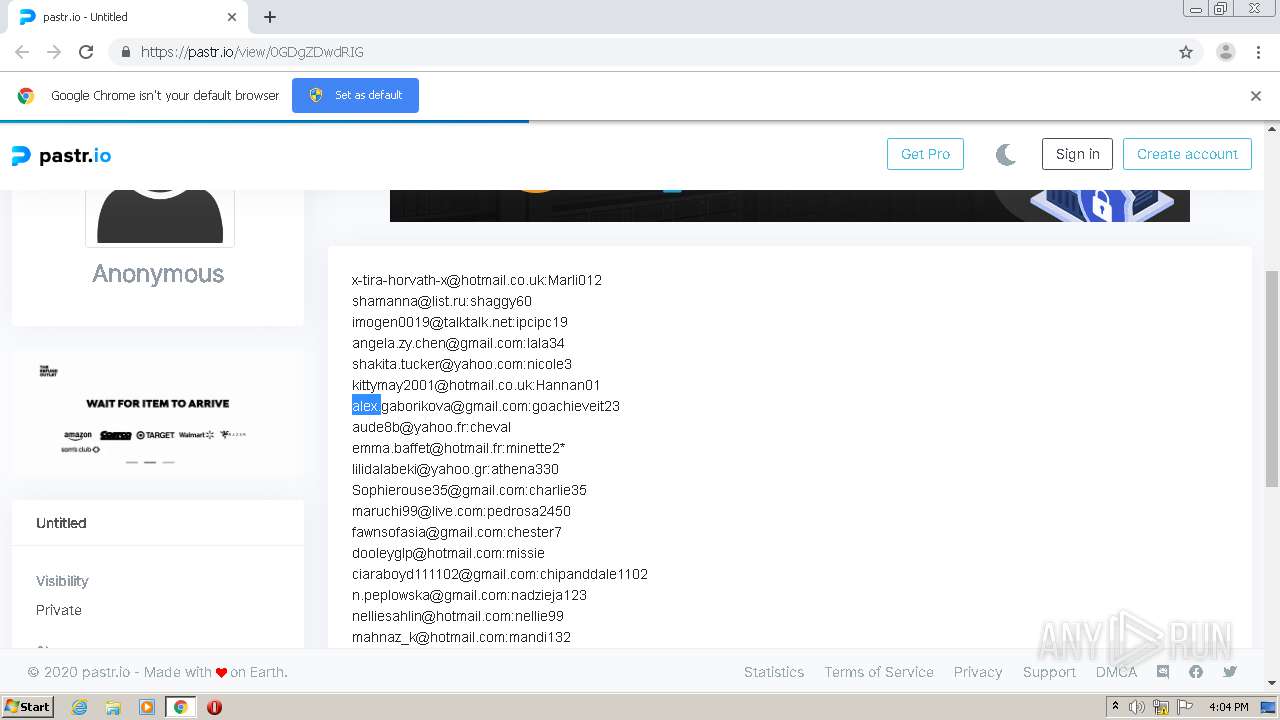This screenshot has height=720, width=1280.
Task: Open a new browser tab
Action: pos(270,17)
